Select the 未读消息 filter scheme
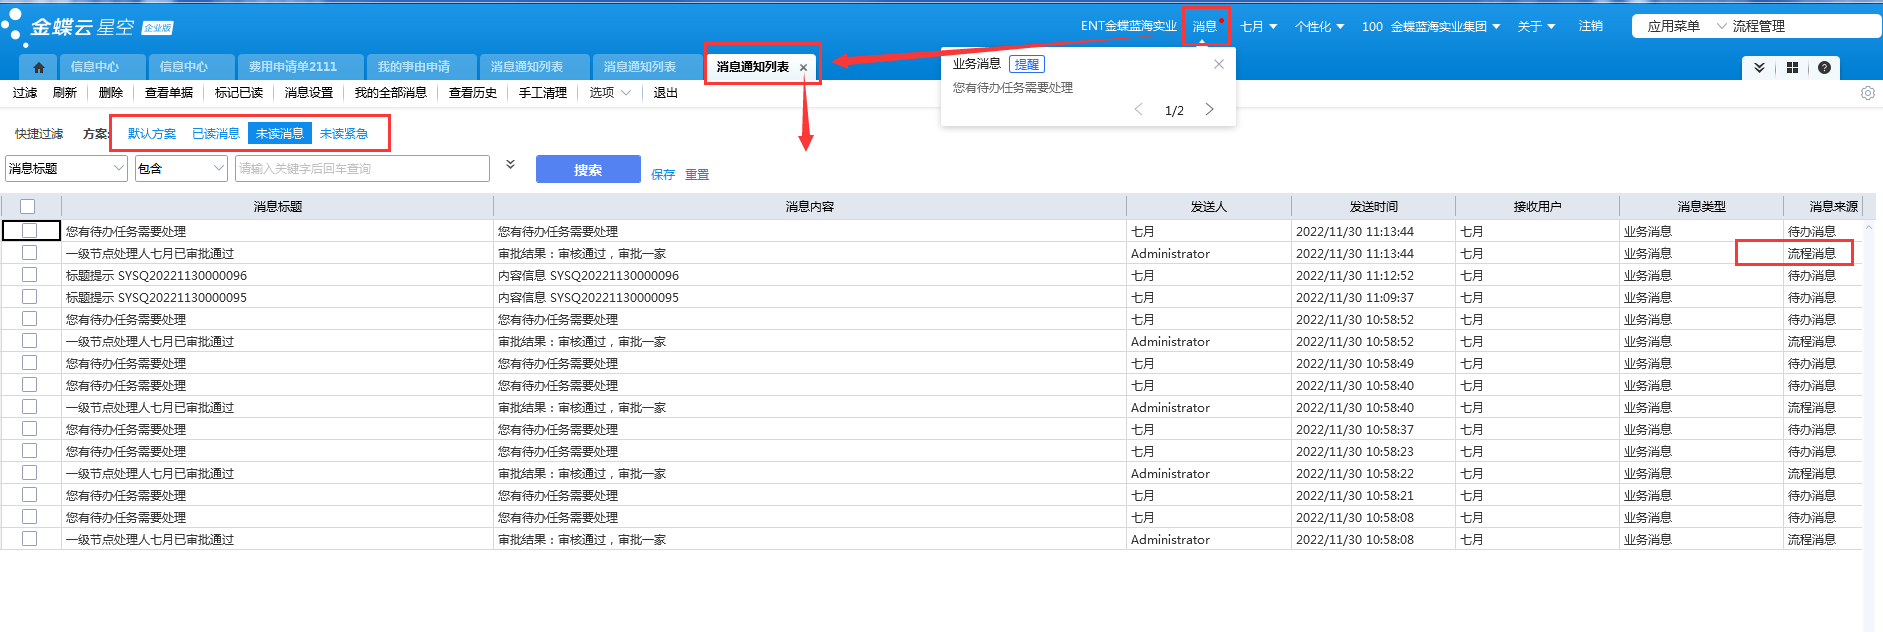The height and width of the screenshot is (632, 1883). point(280,133)
